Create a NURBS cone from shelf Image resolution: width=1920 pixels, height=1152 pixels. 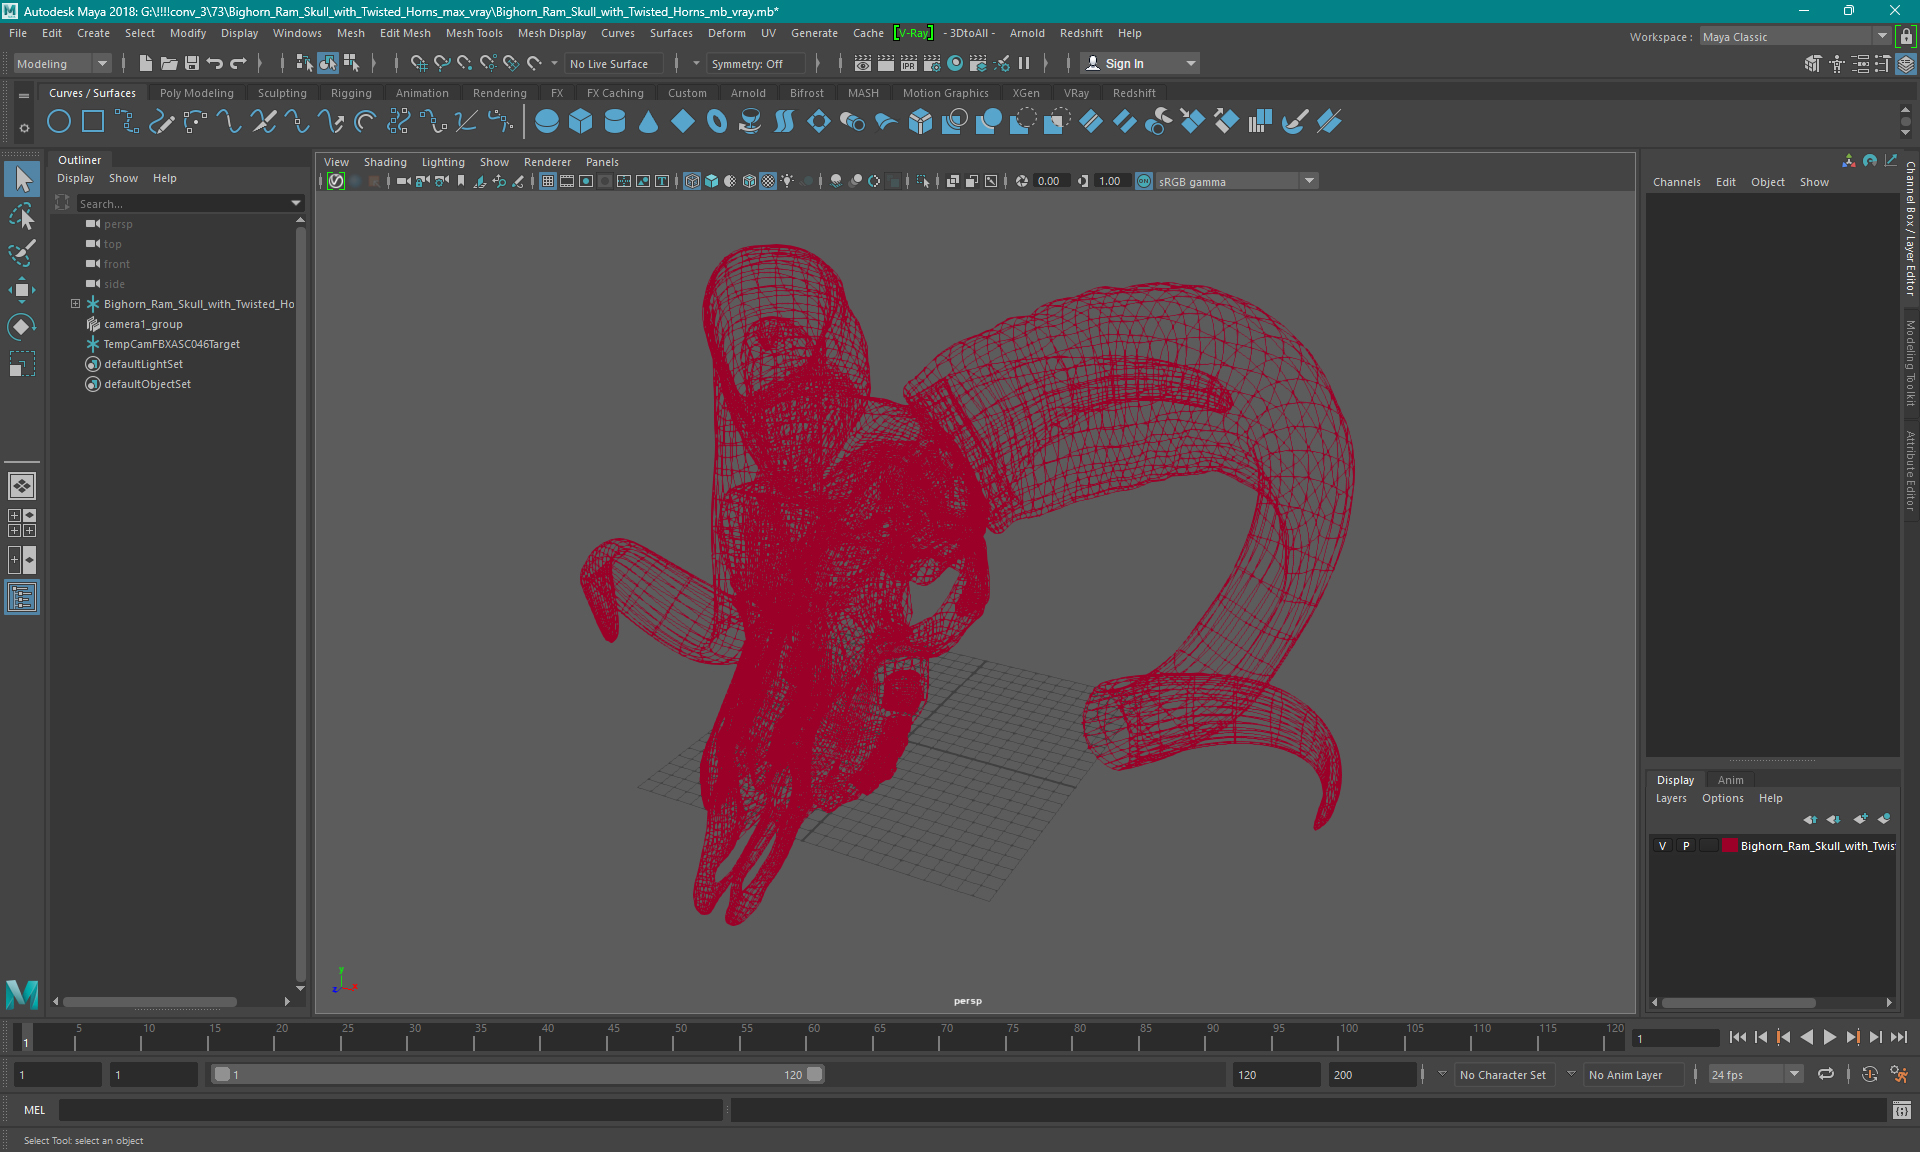649,122
